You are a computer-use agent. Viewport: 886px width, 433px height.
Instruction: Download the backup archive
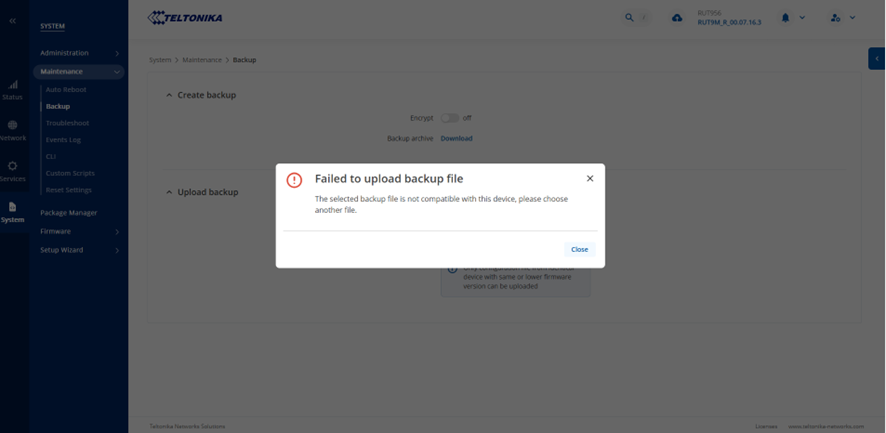point(456,138)
